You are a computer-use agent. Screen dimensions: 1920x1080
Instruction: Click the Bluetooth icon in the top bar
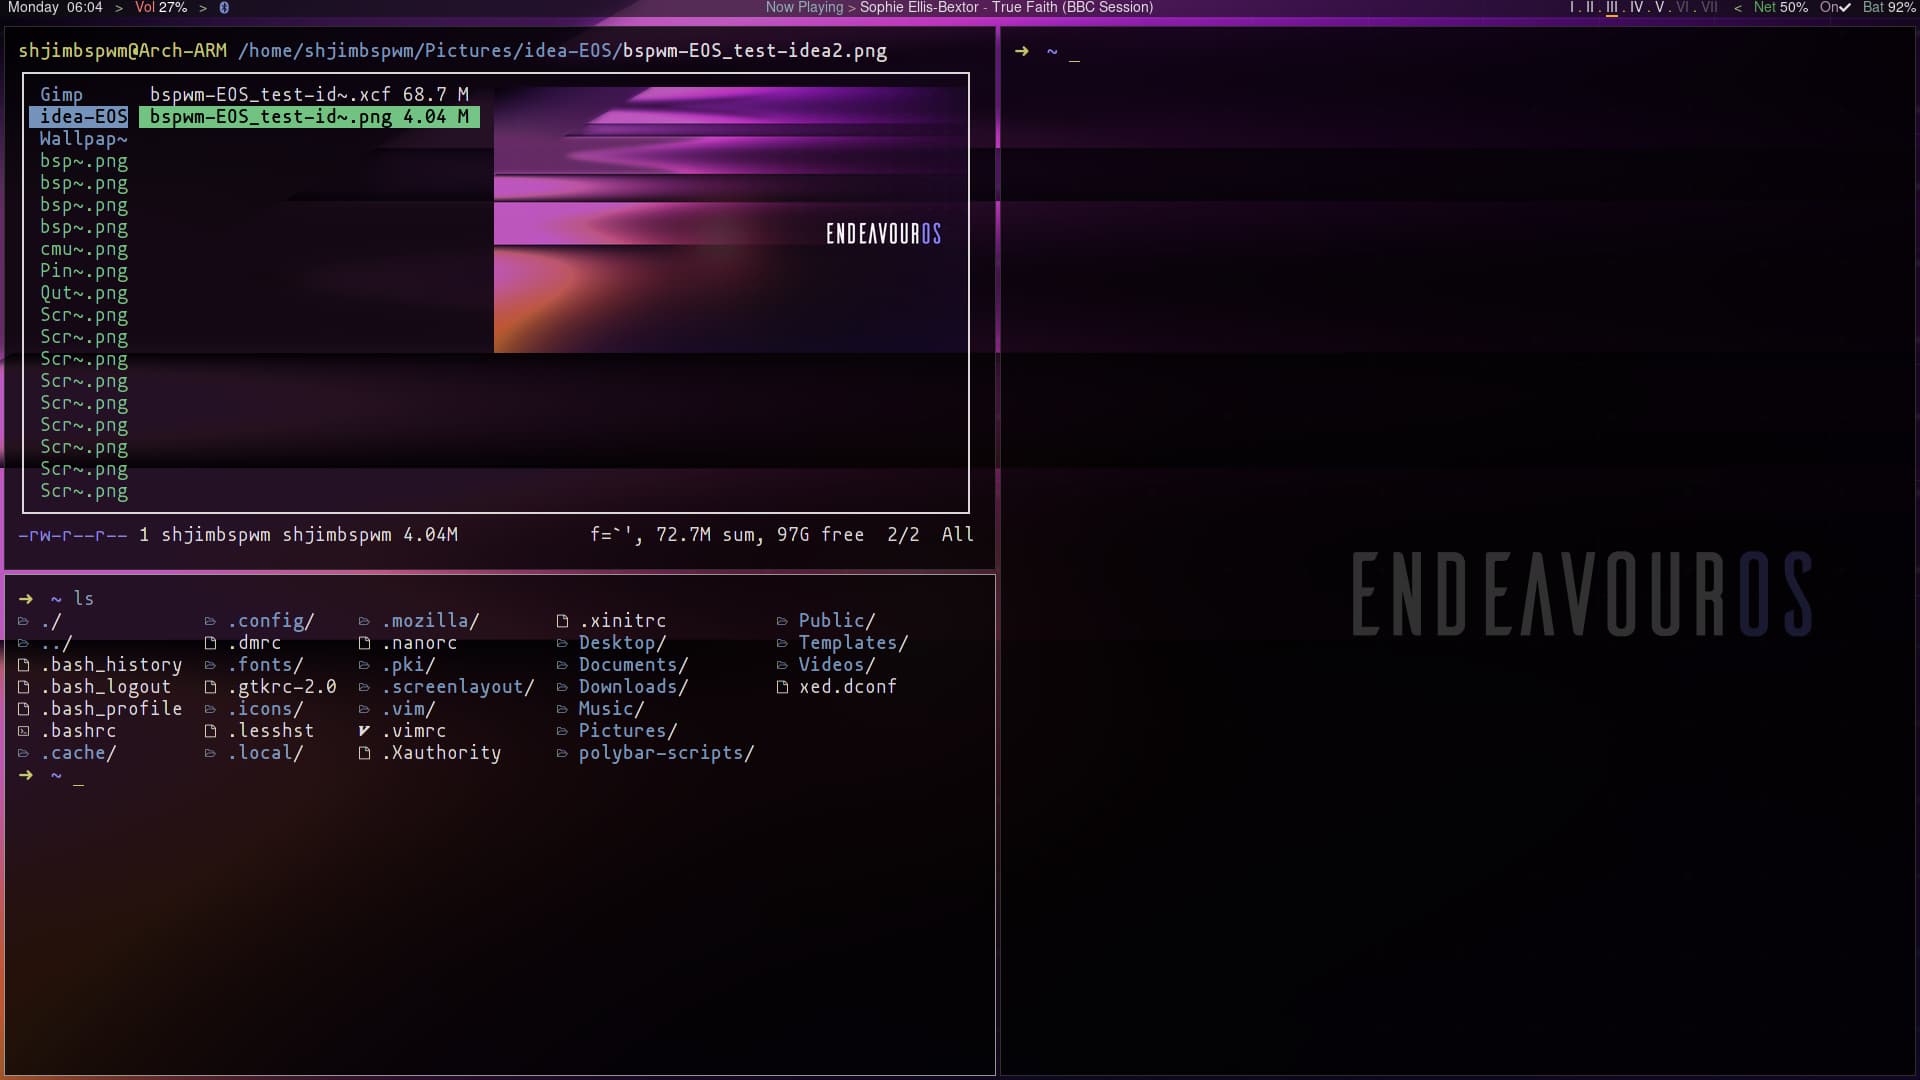tap(224, 8)
